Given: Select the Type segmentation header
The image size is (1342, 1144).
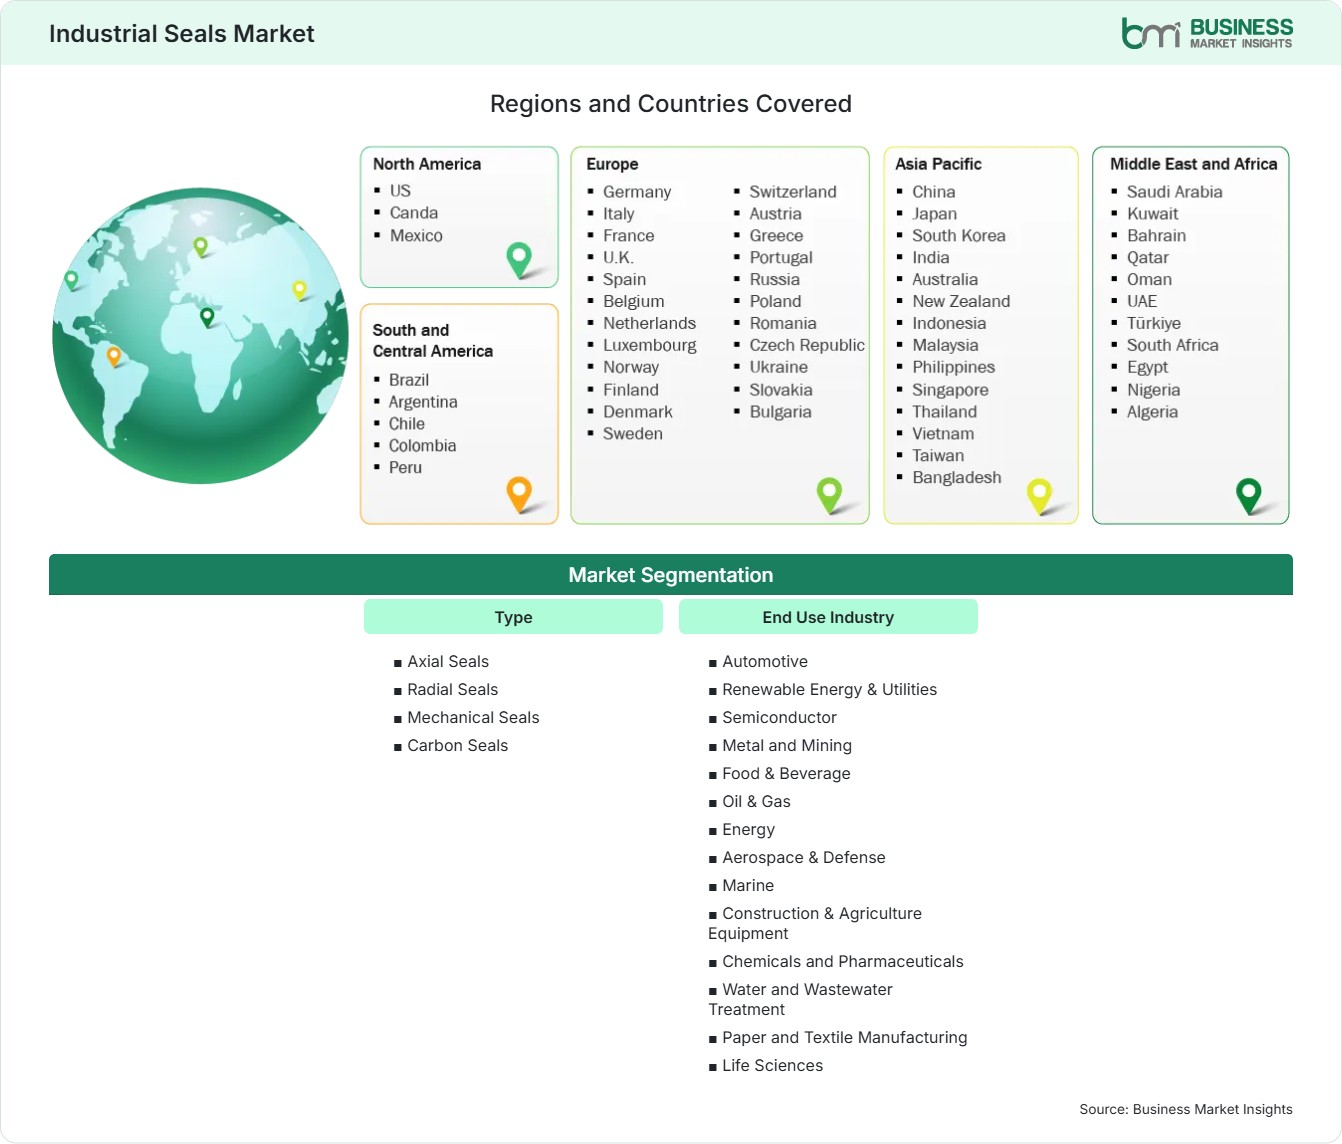Looking at the screenshot, I should 513,617.
